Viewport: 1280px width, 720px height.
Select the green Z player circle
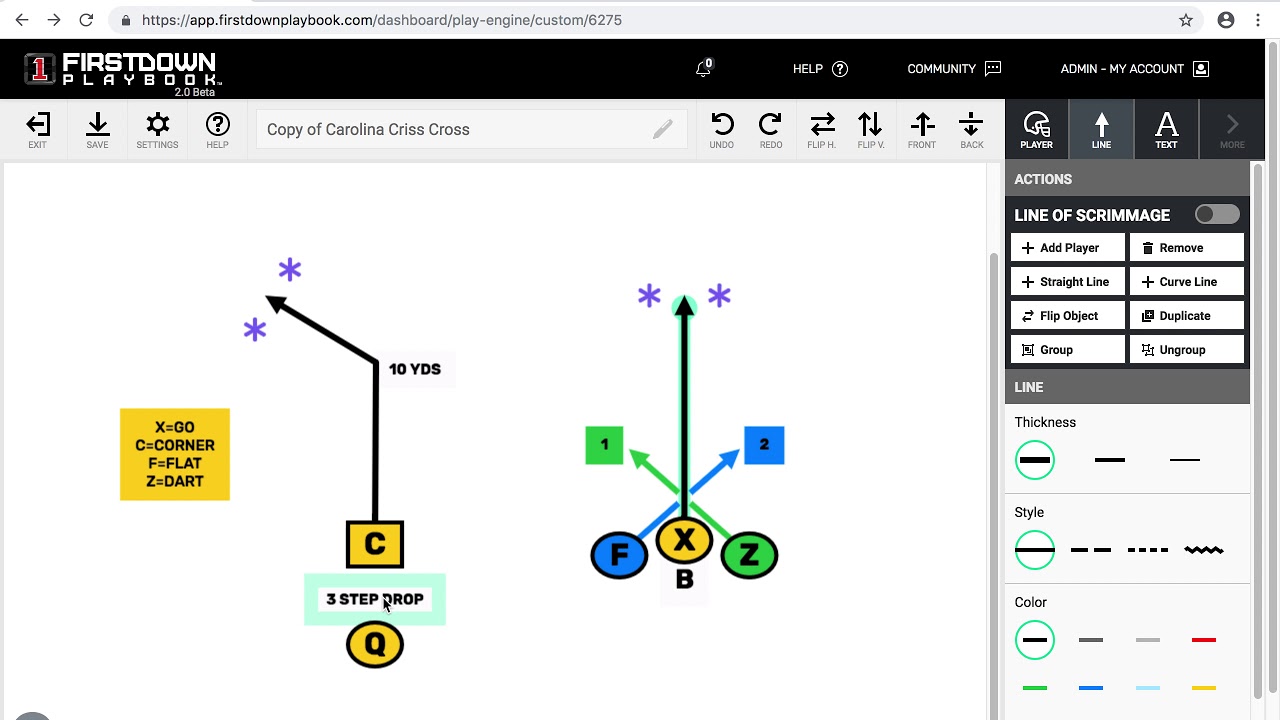(749, 556)
